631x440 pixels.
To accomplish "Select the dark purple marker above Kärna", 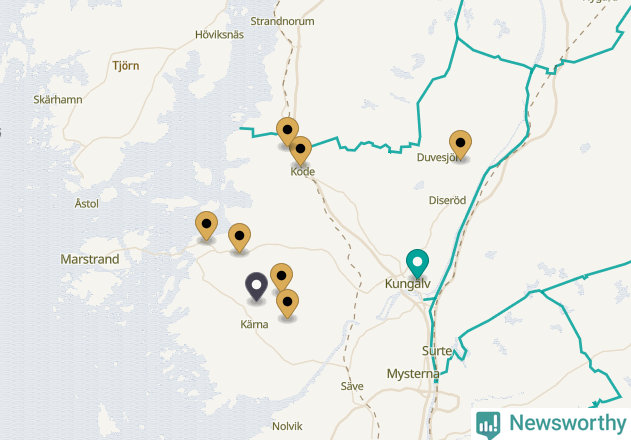I will [256, 286].
